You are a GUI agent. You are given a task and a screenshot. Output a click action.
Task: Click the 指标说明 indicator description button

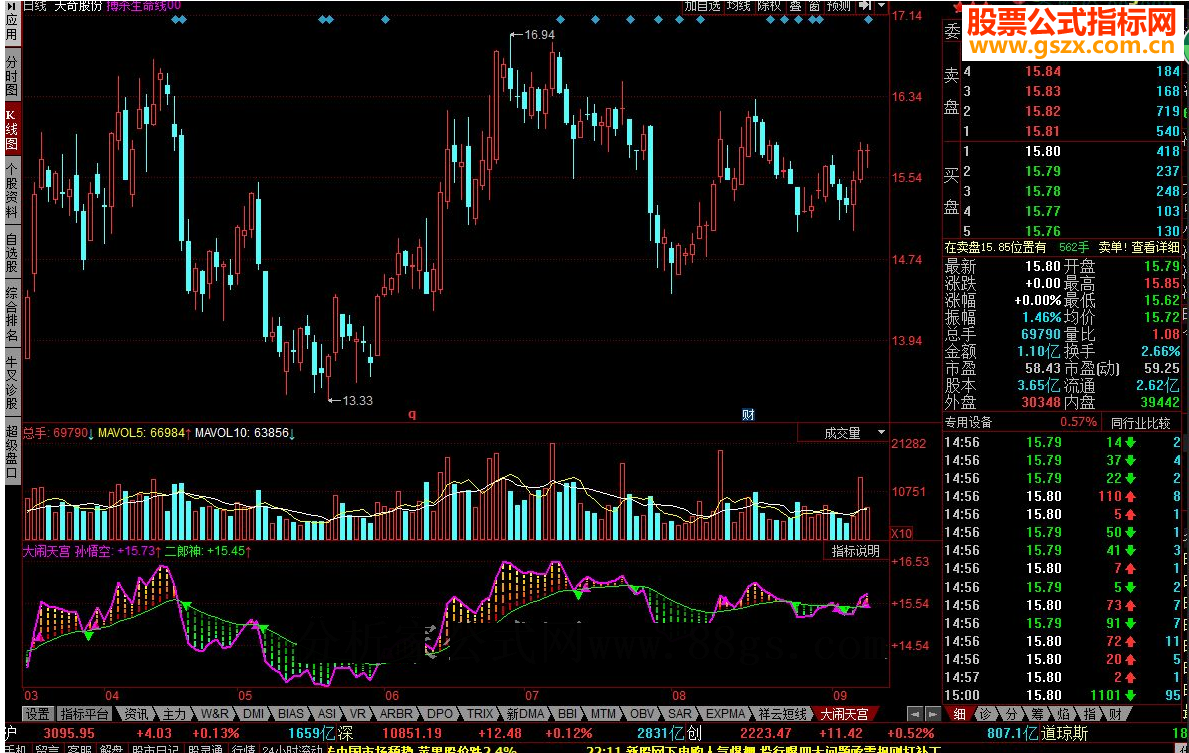point(856,551)
